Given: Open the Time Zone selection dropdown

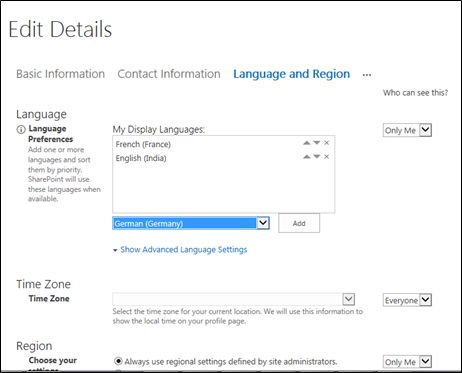Looking at the screenshot, I should (x=234, y=299).
